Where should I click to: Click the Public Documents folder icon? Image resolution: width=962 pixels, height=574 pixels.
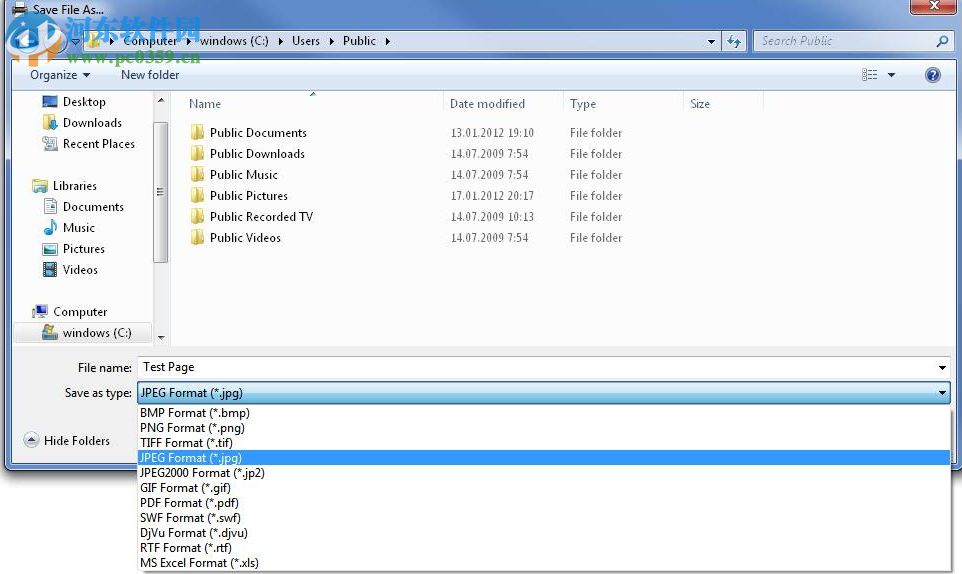198,132
